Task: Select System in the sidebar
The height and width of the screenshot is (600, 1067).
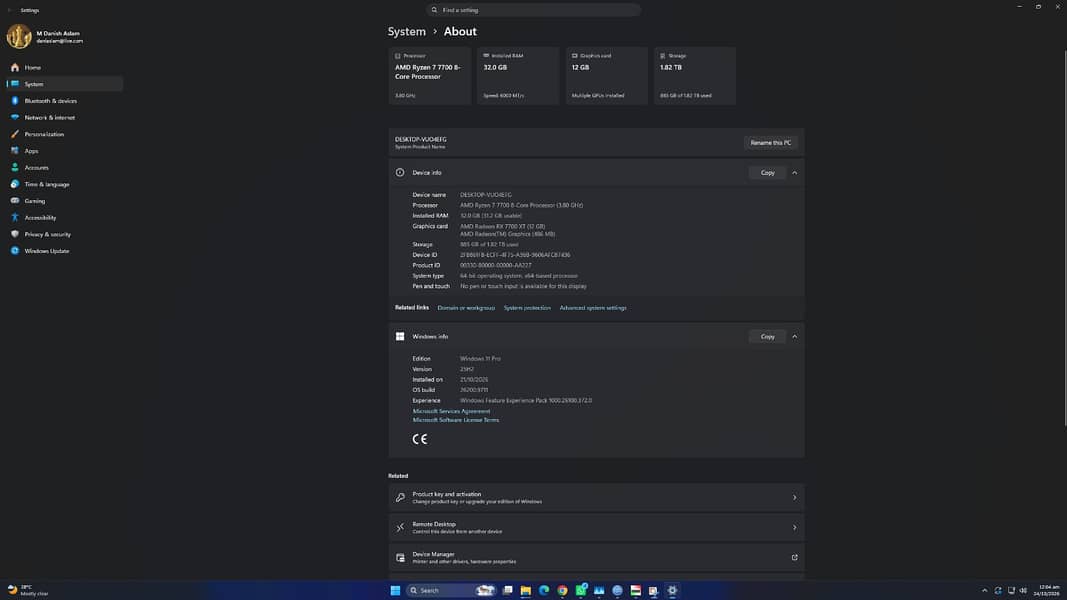Action: 65,84
